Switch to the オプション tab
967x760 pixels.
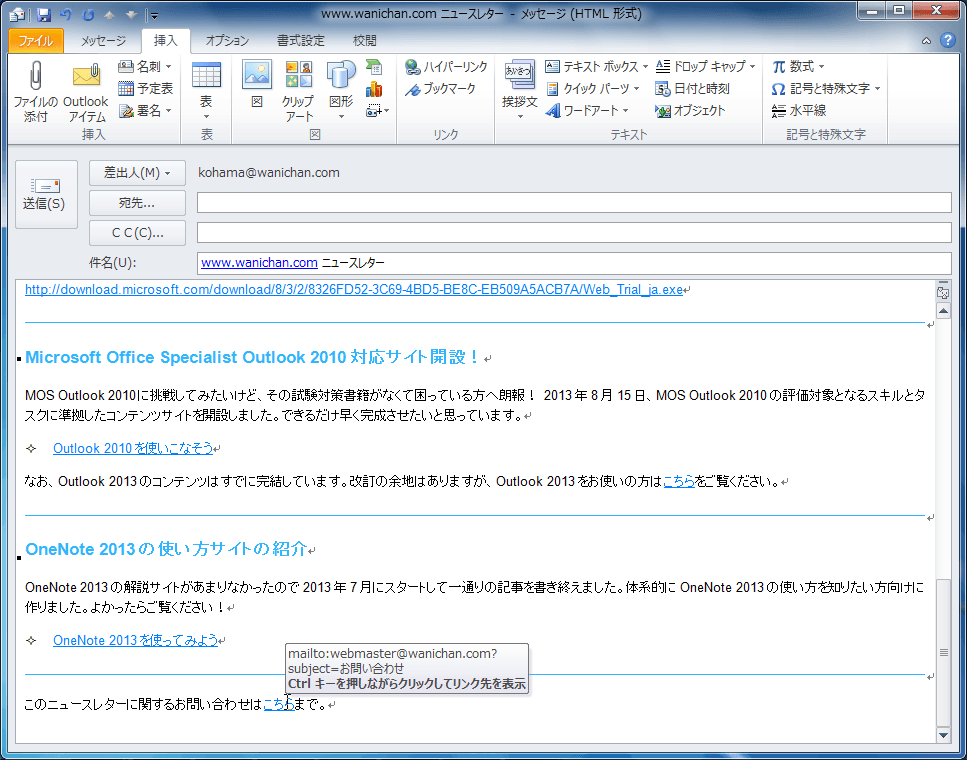(227, 41)
